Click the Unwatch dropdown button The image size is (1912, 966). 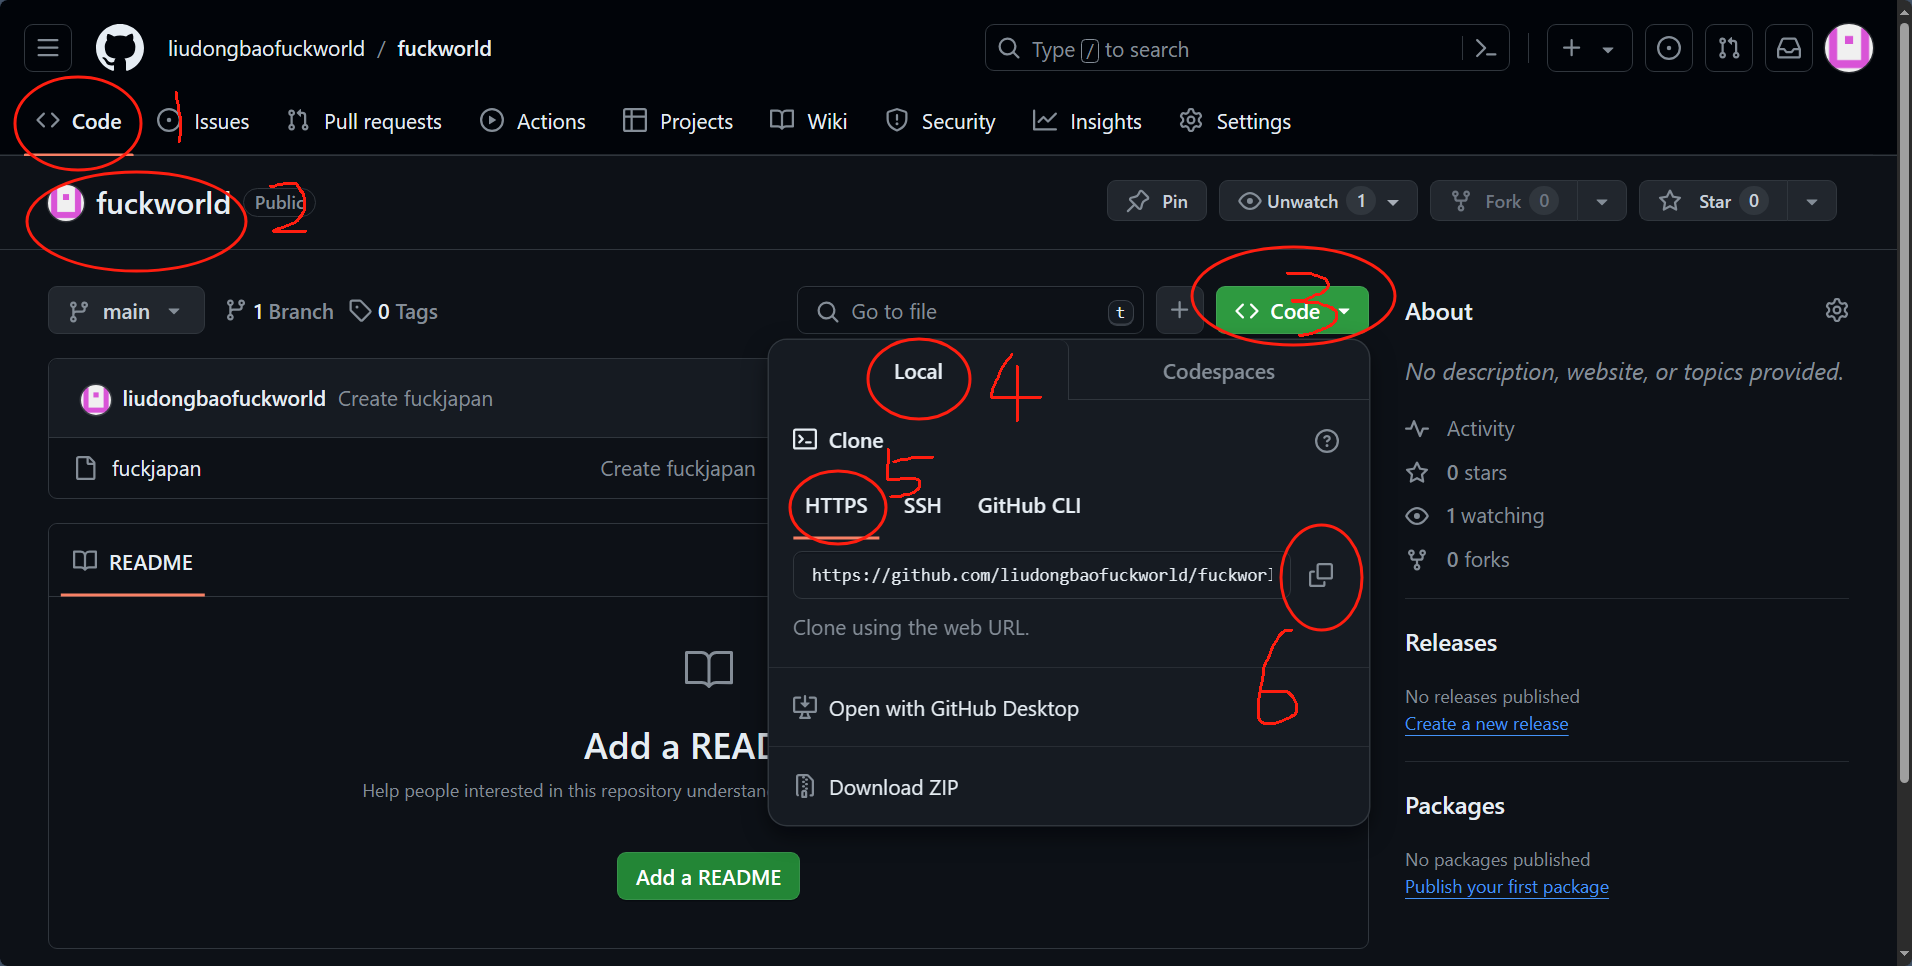(x=1319, y=201)
